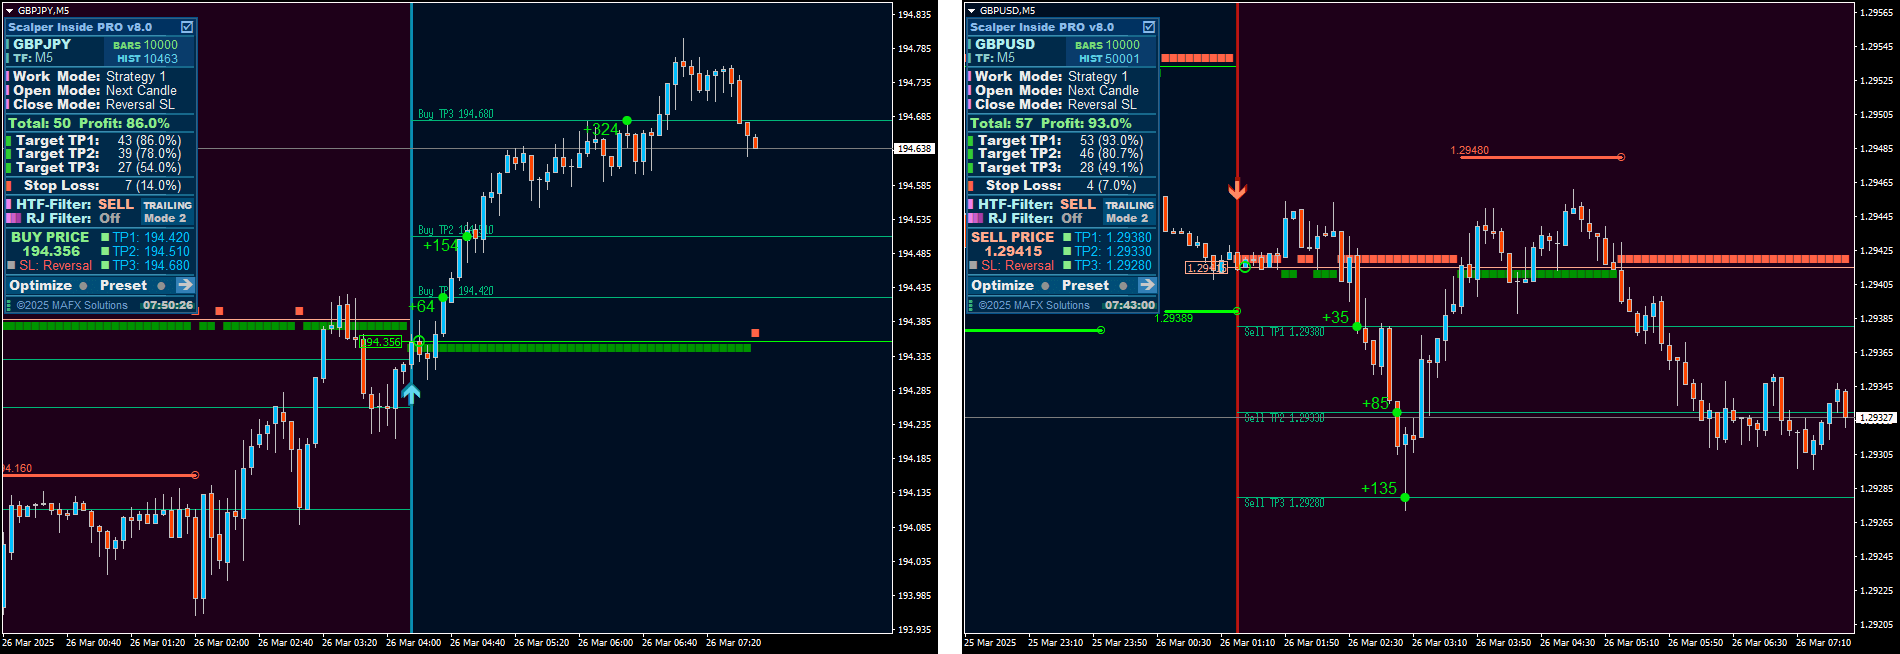Click the arrow icon next to Preset in GBPJPY panel
The width and height of the screenshot is (1900, 654).
185,285
